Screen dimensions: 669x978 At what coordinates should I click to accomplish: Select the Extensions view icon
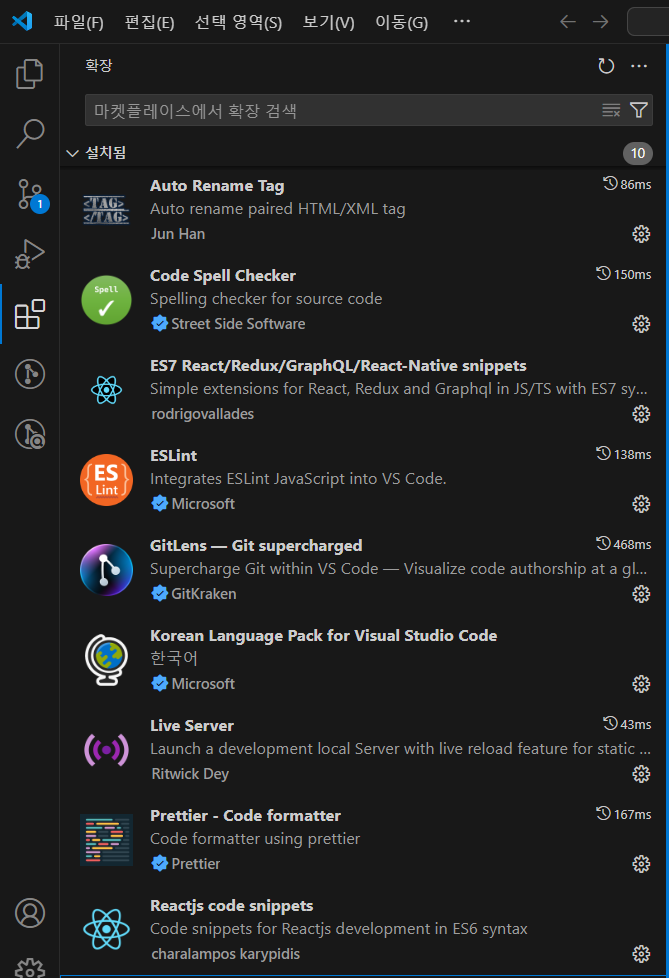tap(29, 314)
